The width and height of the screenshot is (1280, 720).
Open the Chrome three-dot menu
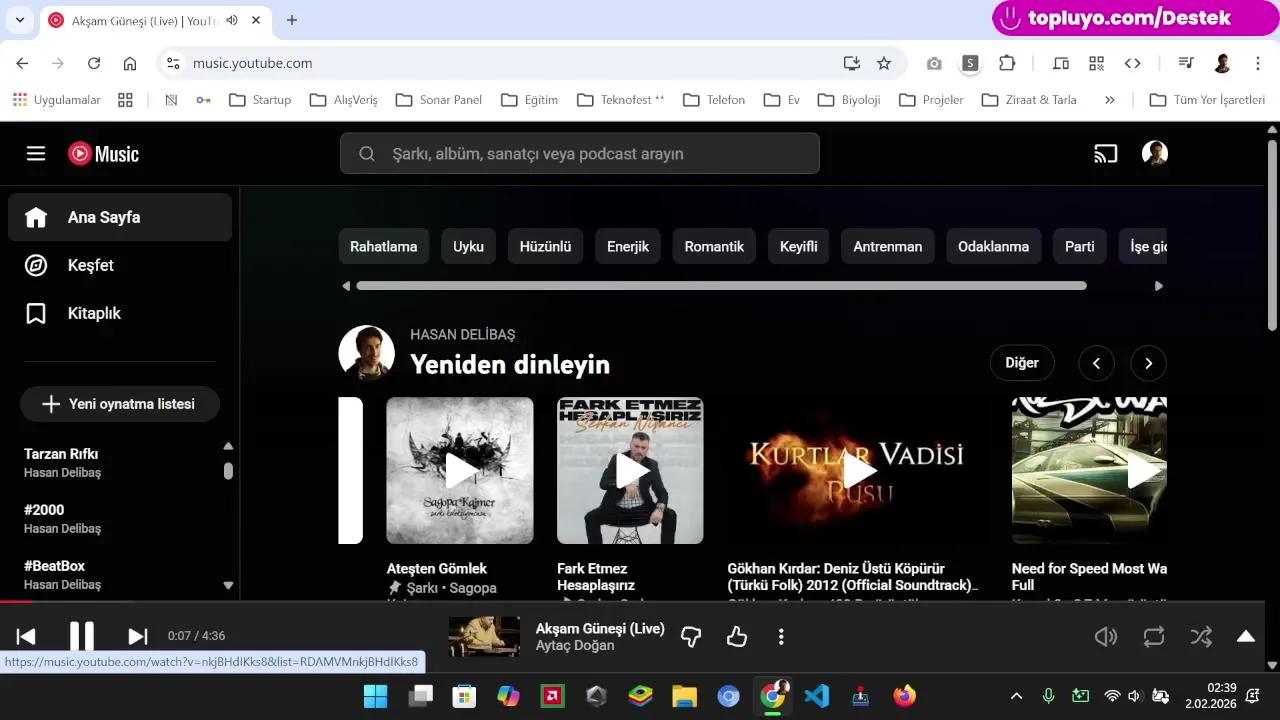coord(1258,63)
